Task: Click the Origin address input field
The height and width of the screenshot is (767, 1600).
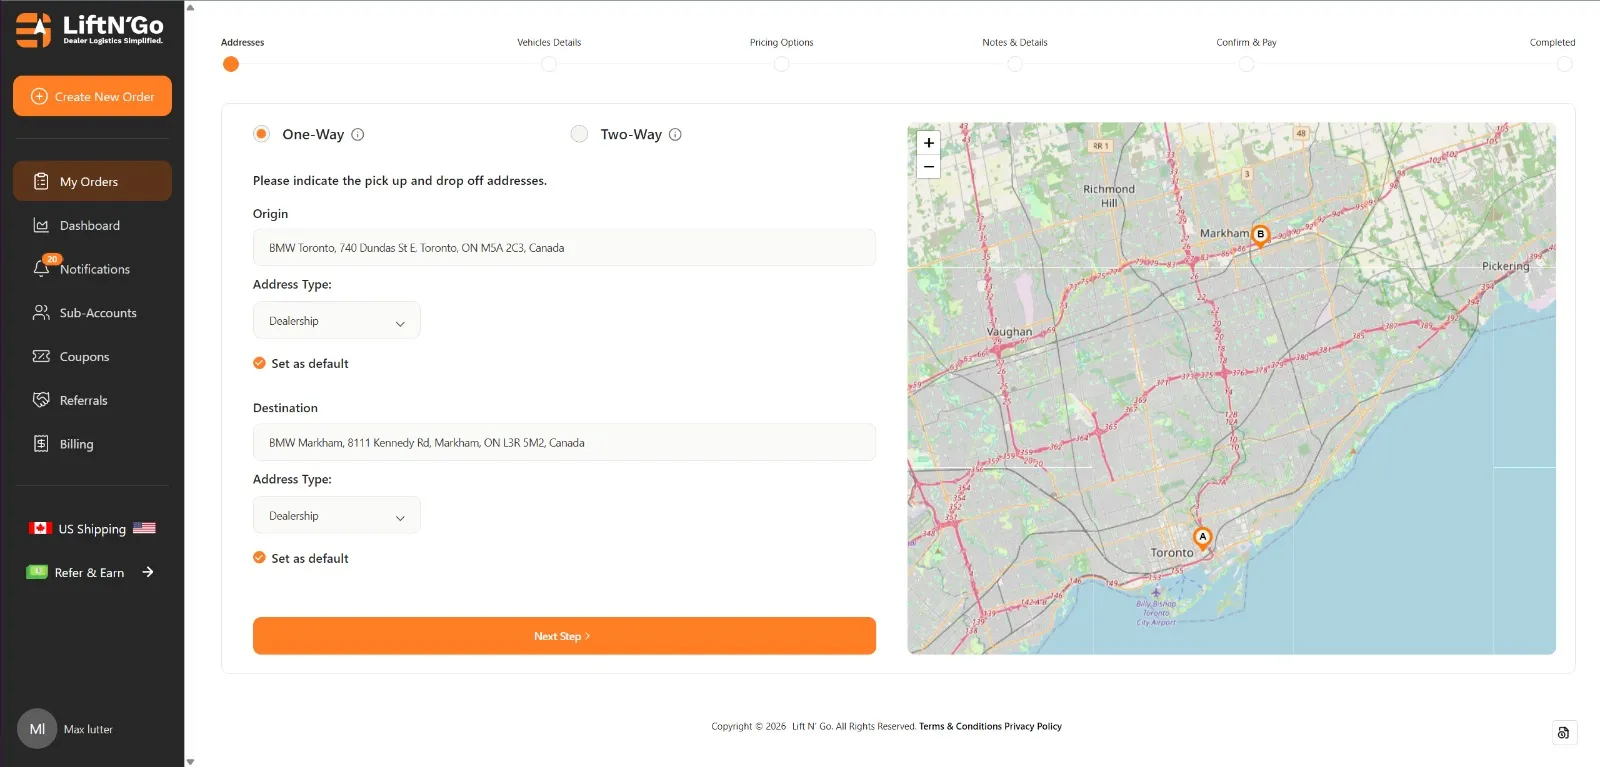Action: tap(564, 247)
